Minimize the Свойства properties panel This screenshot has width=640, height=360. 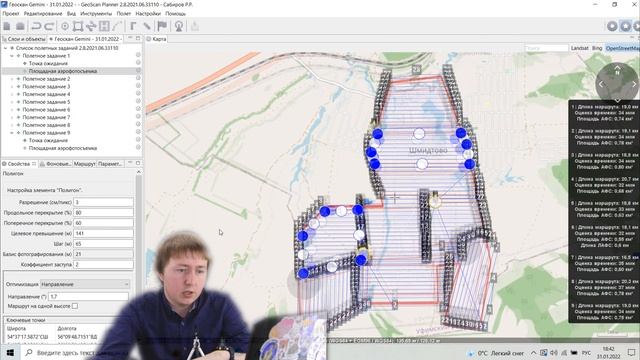click(130, 163)
